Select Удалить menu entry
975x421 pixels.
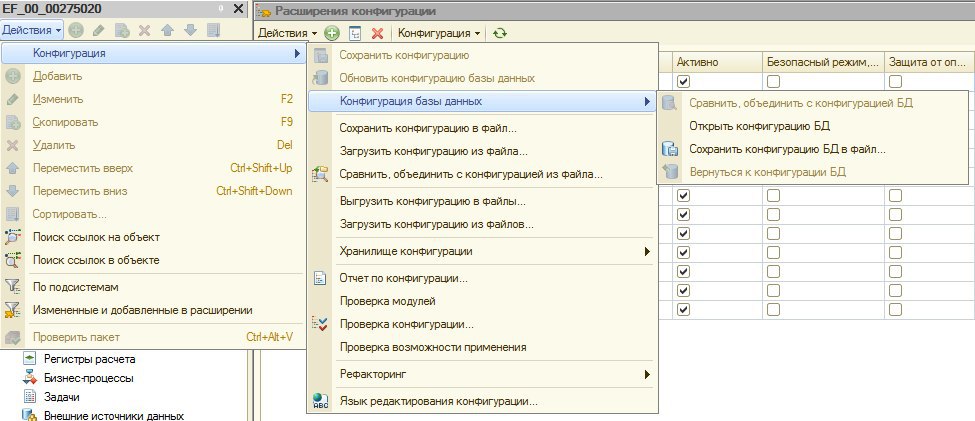[154, 146]
